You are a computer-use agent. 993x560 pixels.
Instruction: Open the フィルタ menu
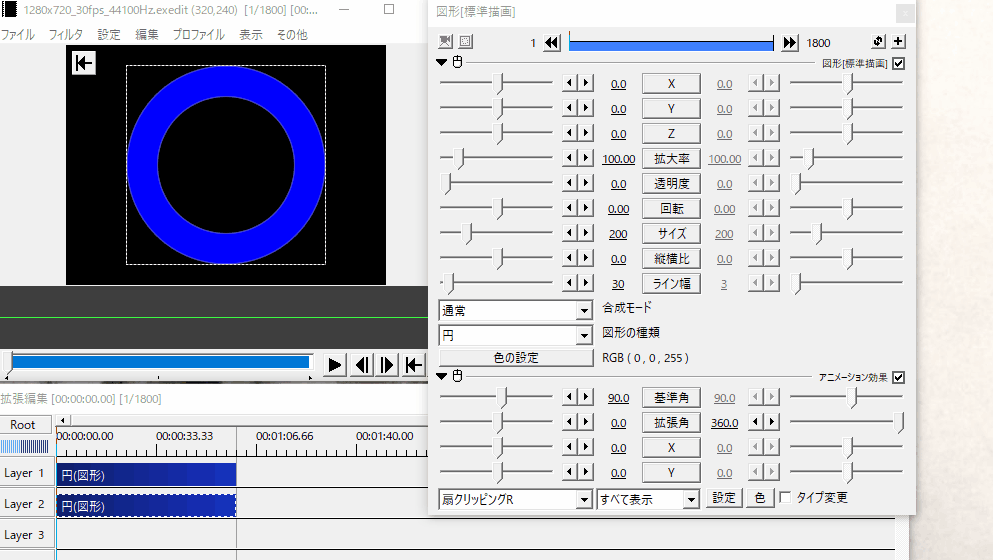(x=66, y=34)
